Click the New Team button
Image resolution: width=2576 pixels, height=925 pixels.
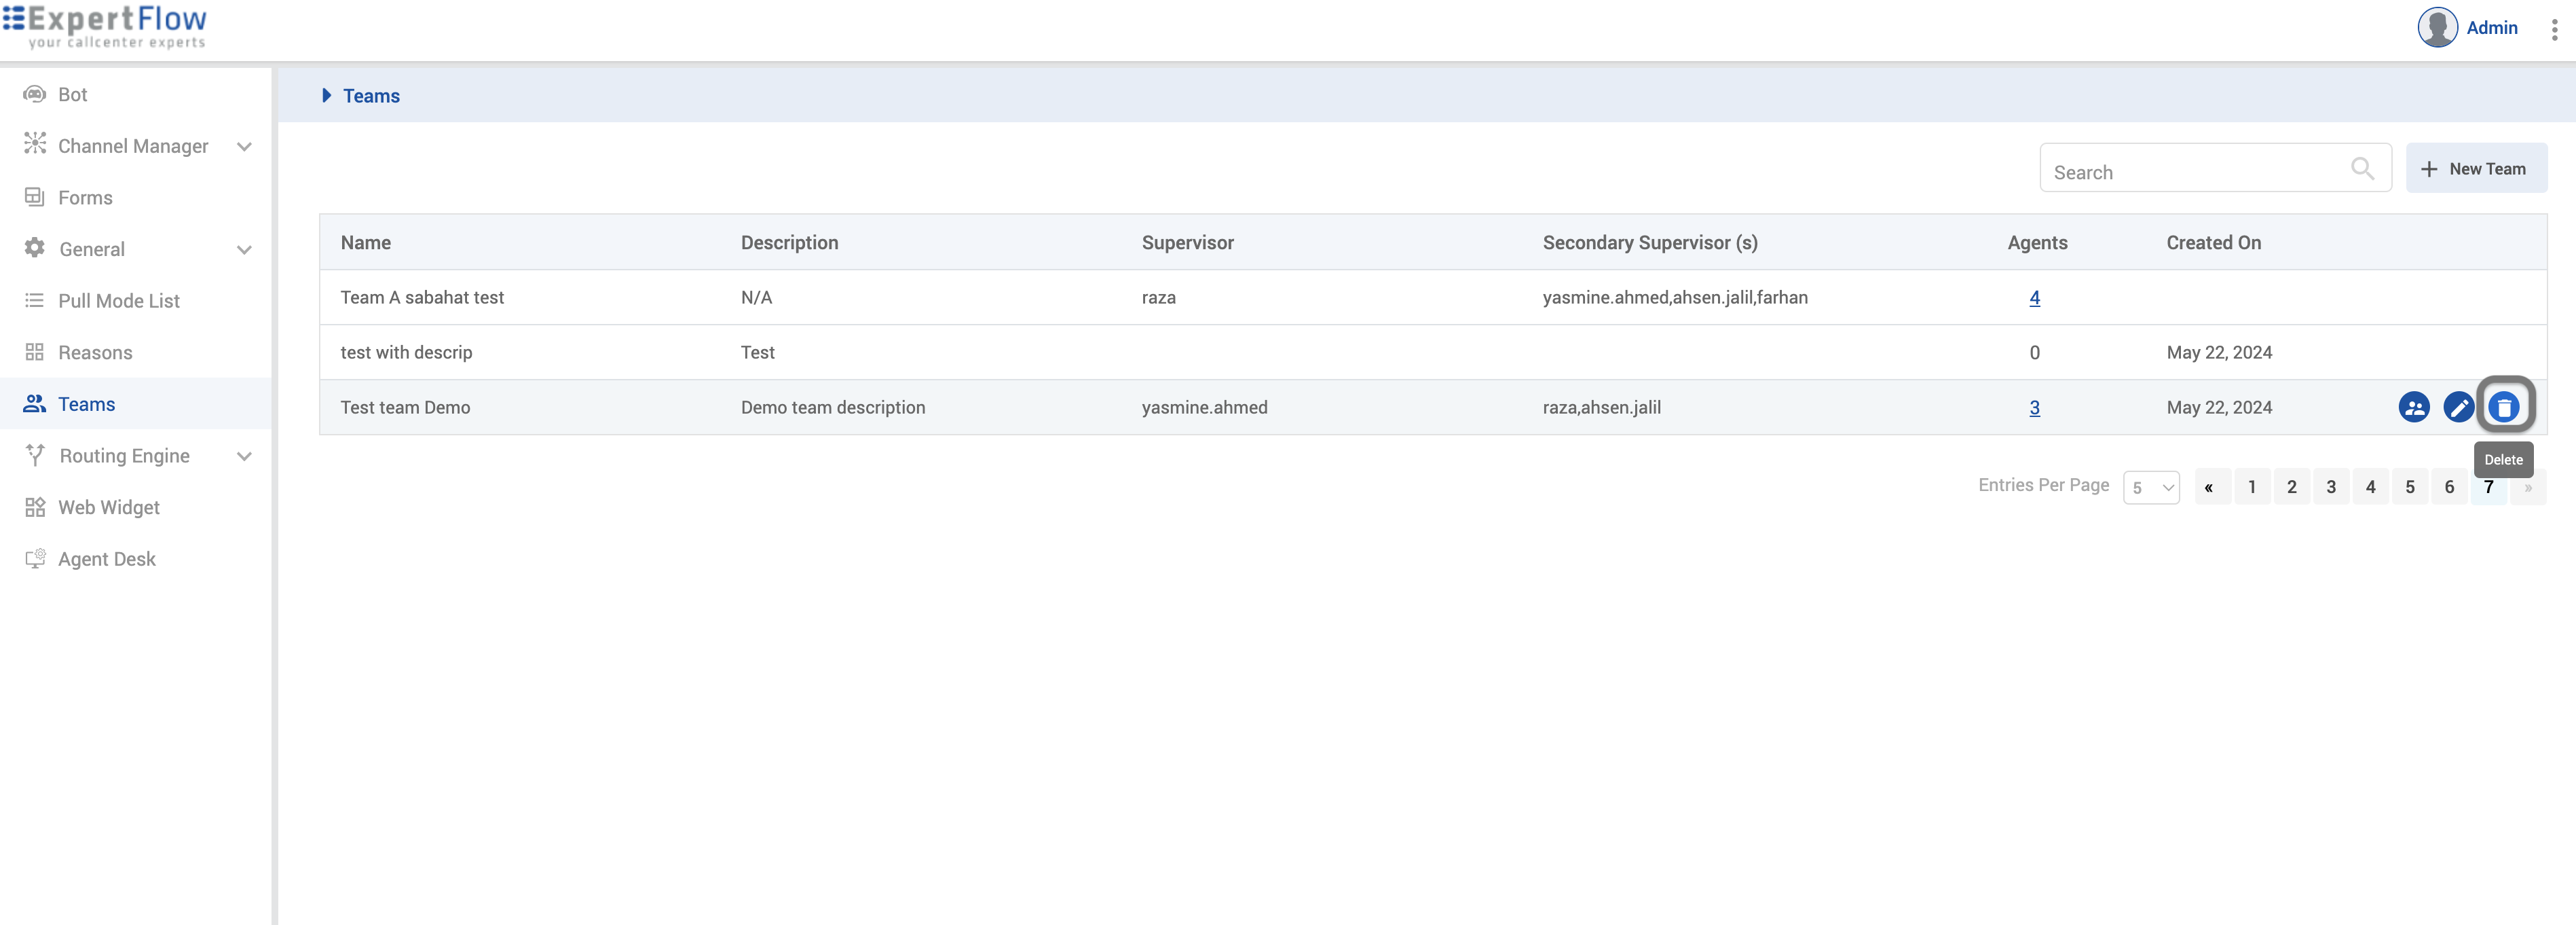click(2475, 169)
